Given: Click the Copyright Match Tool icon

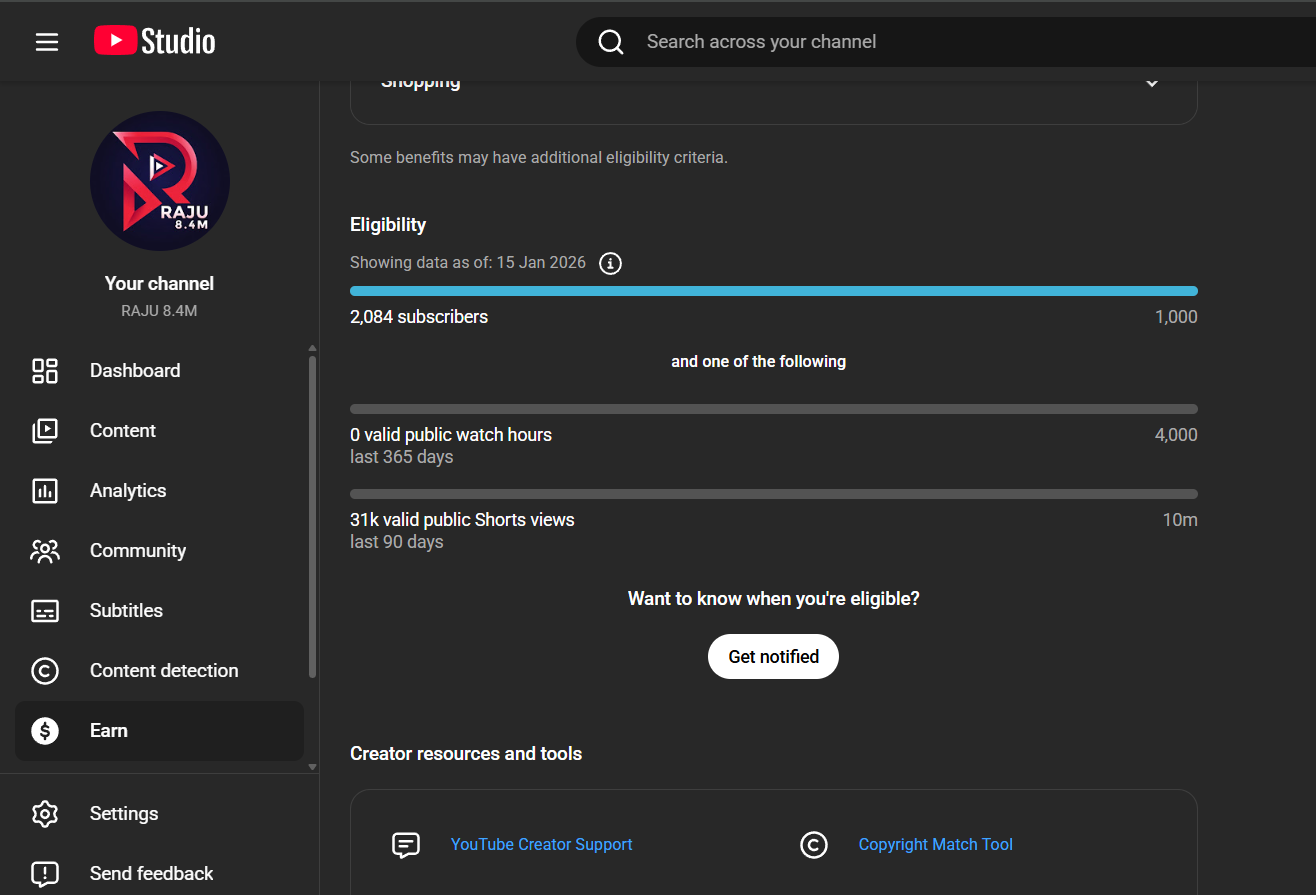Looking at the screenshot, I should pos(814,845).
